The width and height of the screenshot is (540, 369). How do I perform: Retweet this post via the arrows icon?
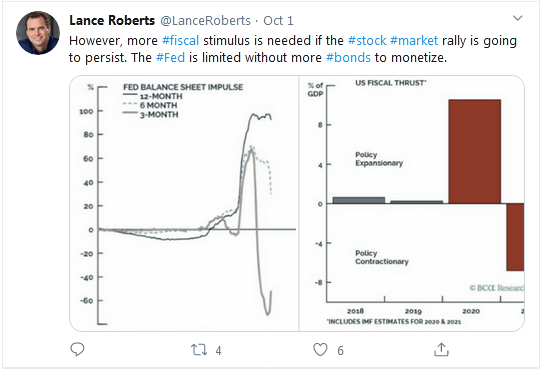199,350
